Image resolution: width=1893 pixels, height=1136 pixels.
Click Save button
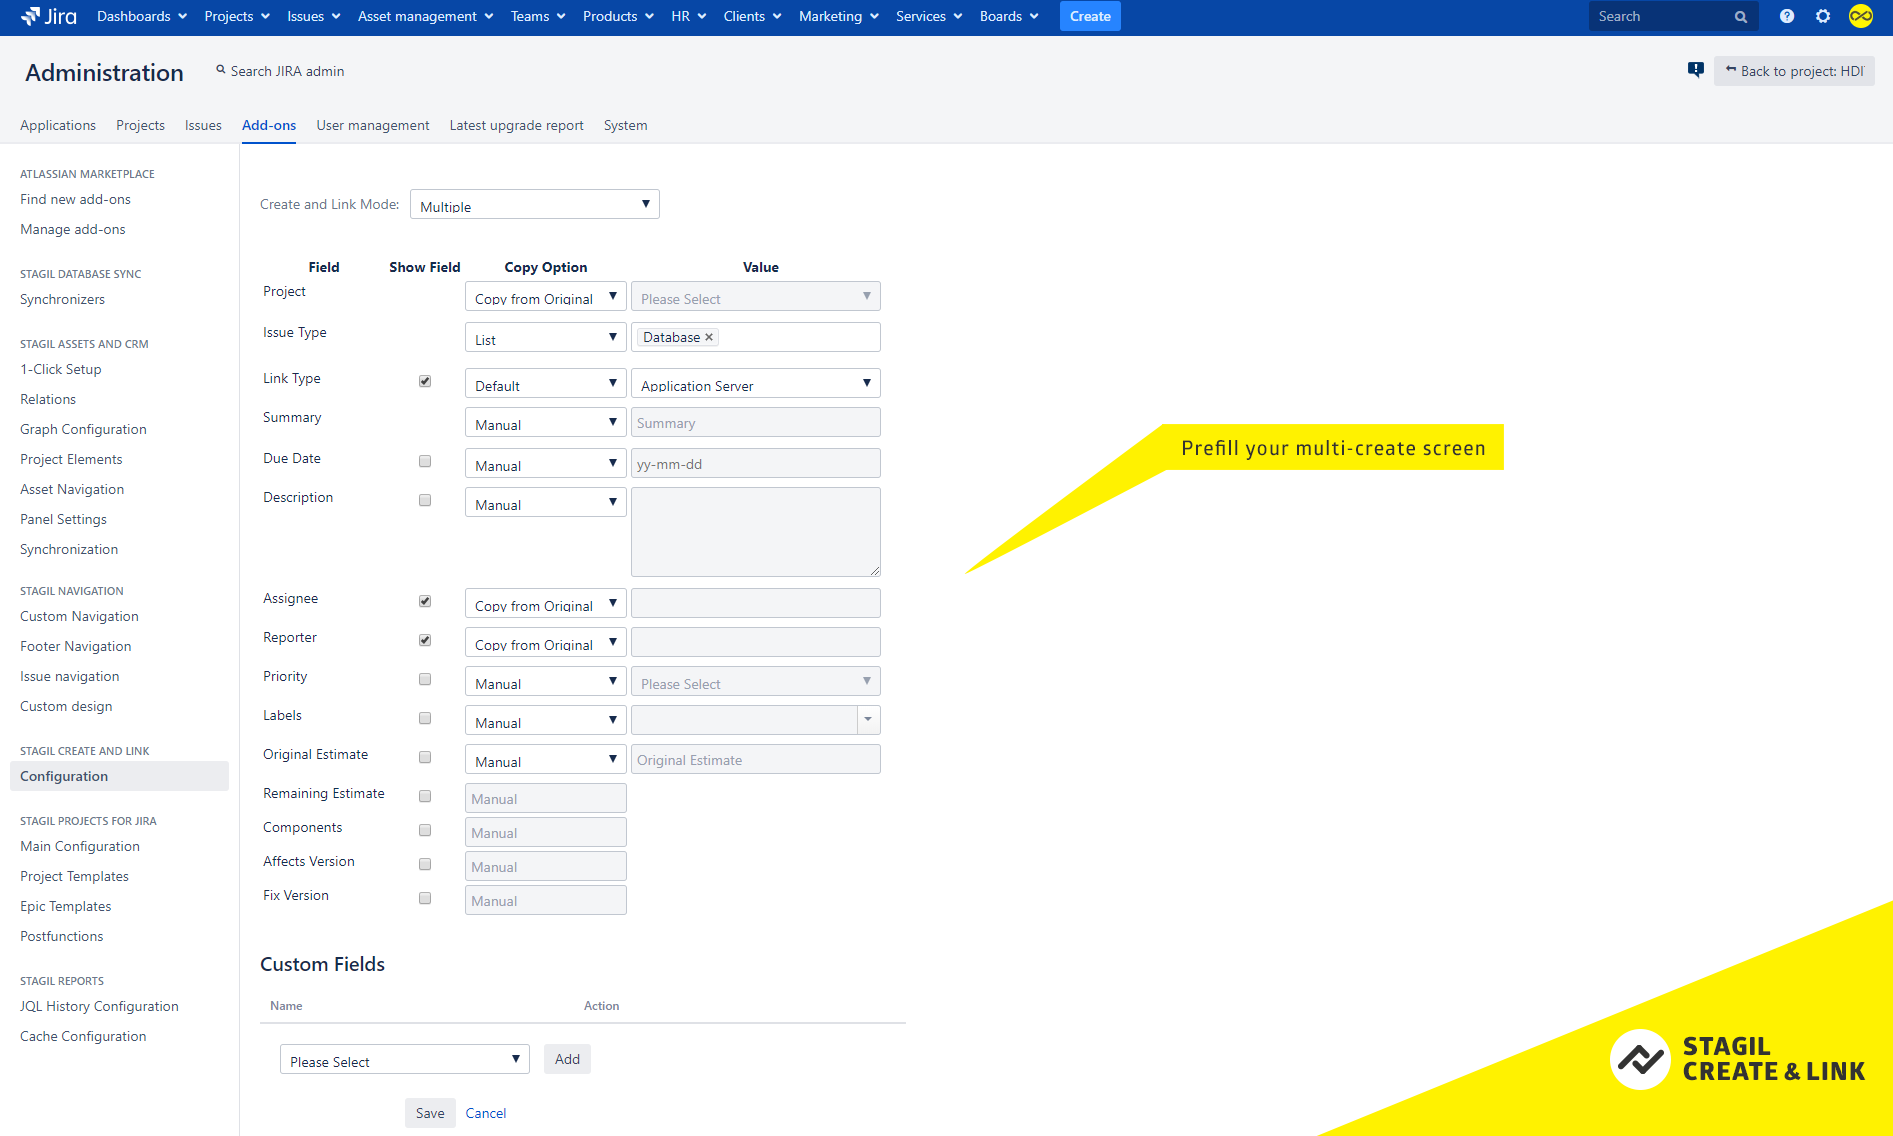pyautogui.click(x=430, y=1113)
